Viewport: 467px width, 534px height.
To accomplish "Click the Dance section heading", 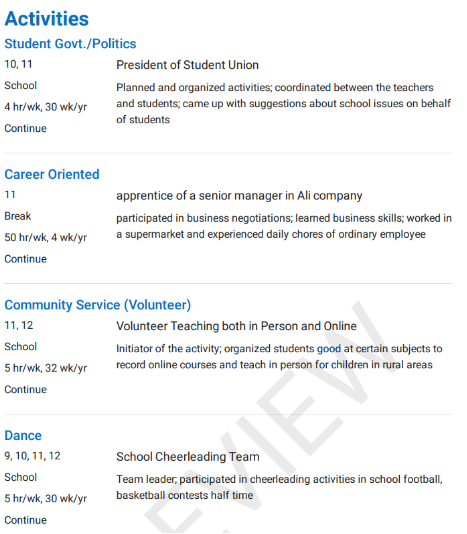I will click(x=23, y=436).
